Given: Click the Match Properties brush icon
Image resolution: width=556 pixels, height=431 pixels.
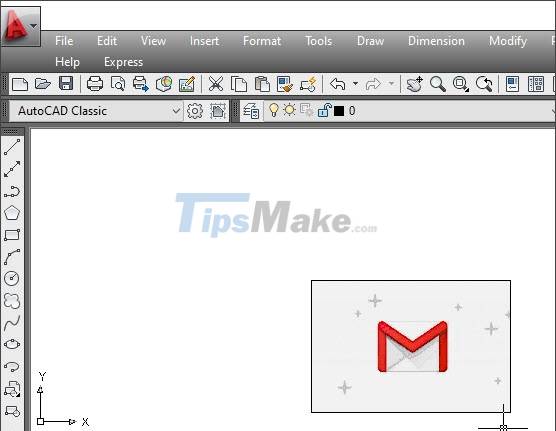Looking at the screenshot, I should pos(285,84).
